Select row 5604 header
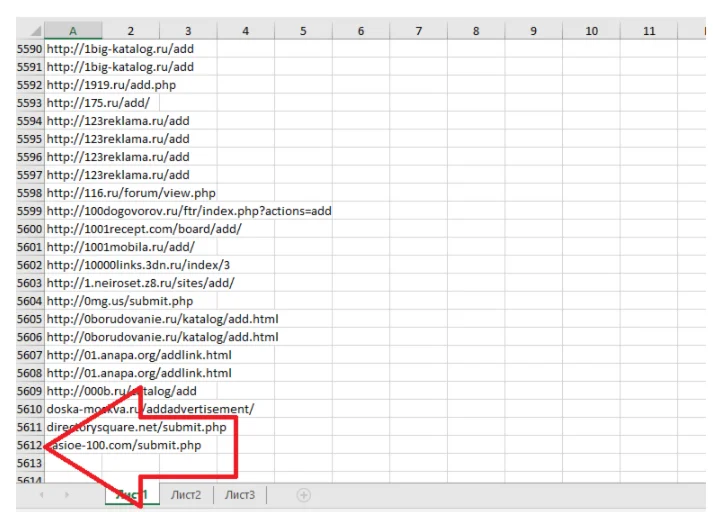The width and height of the screenshot is (718, 512). pos(30,301)
